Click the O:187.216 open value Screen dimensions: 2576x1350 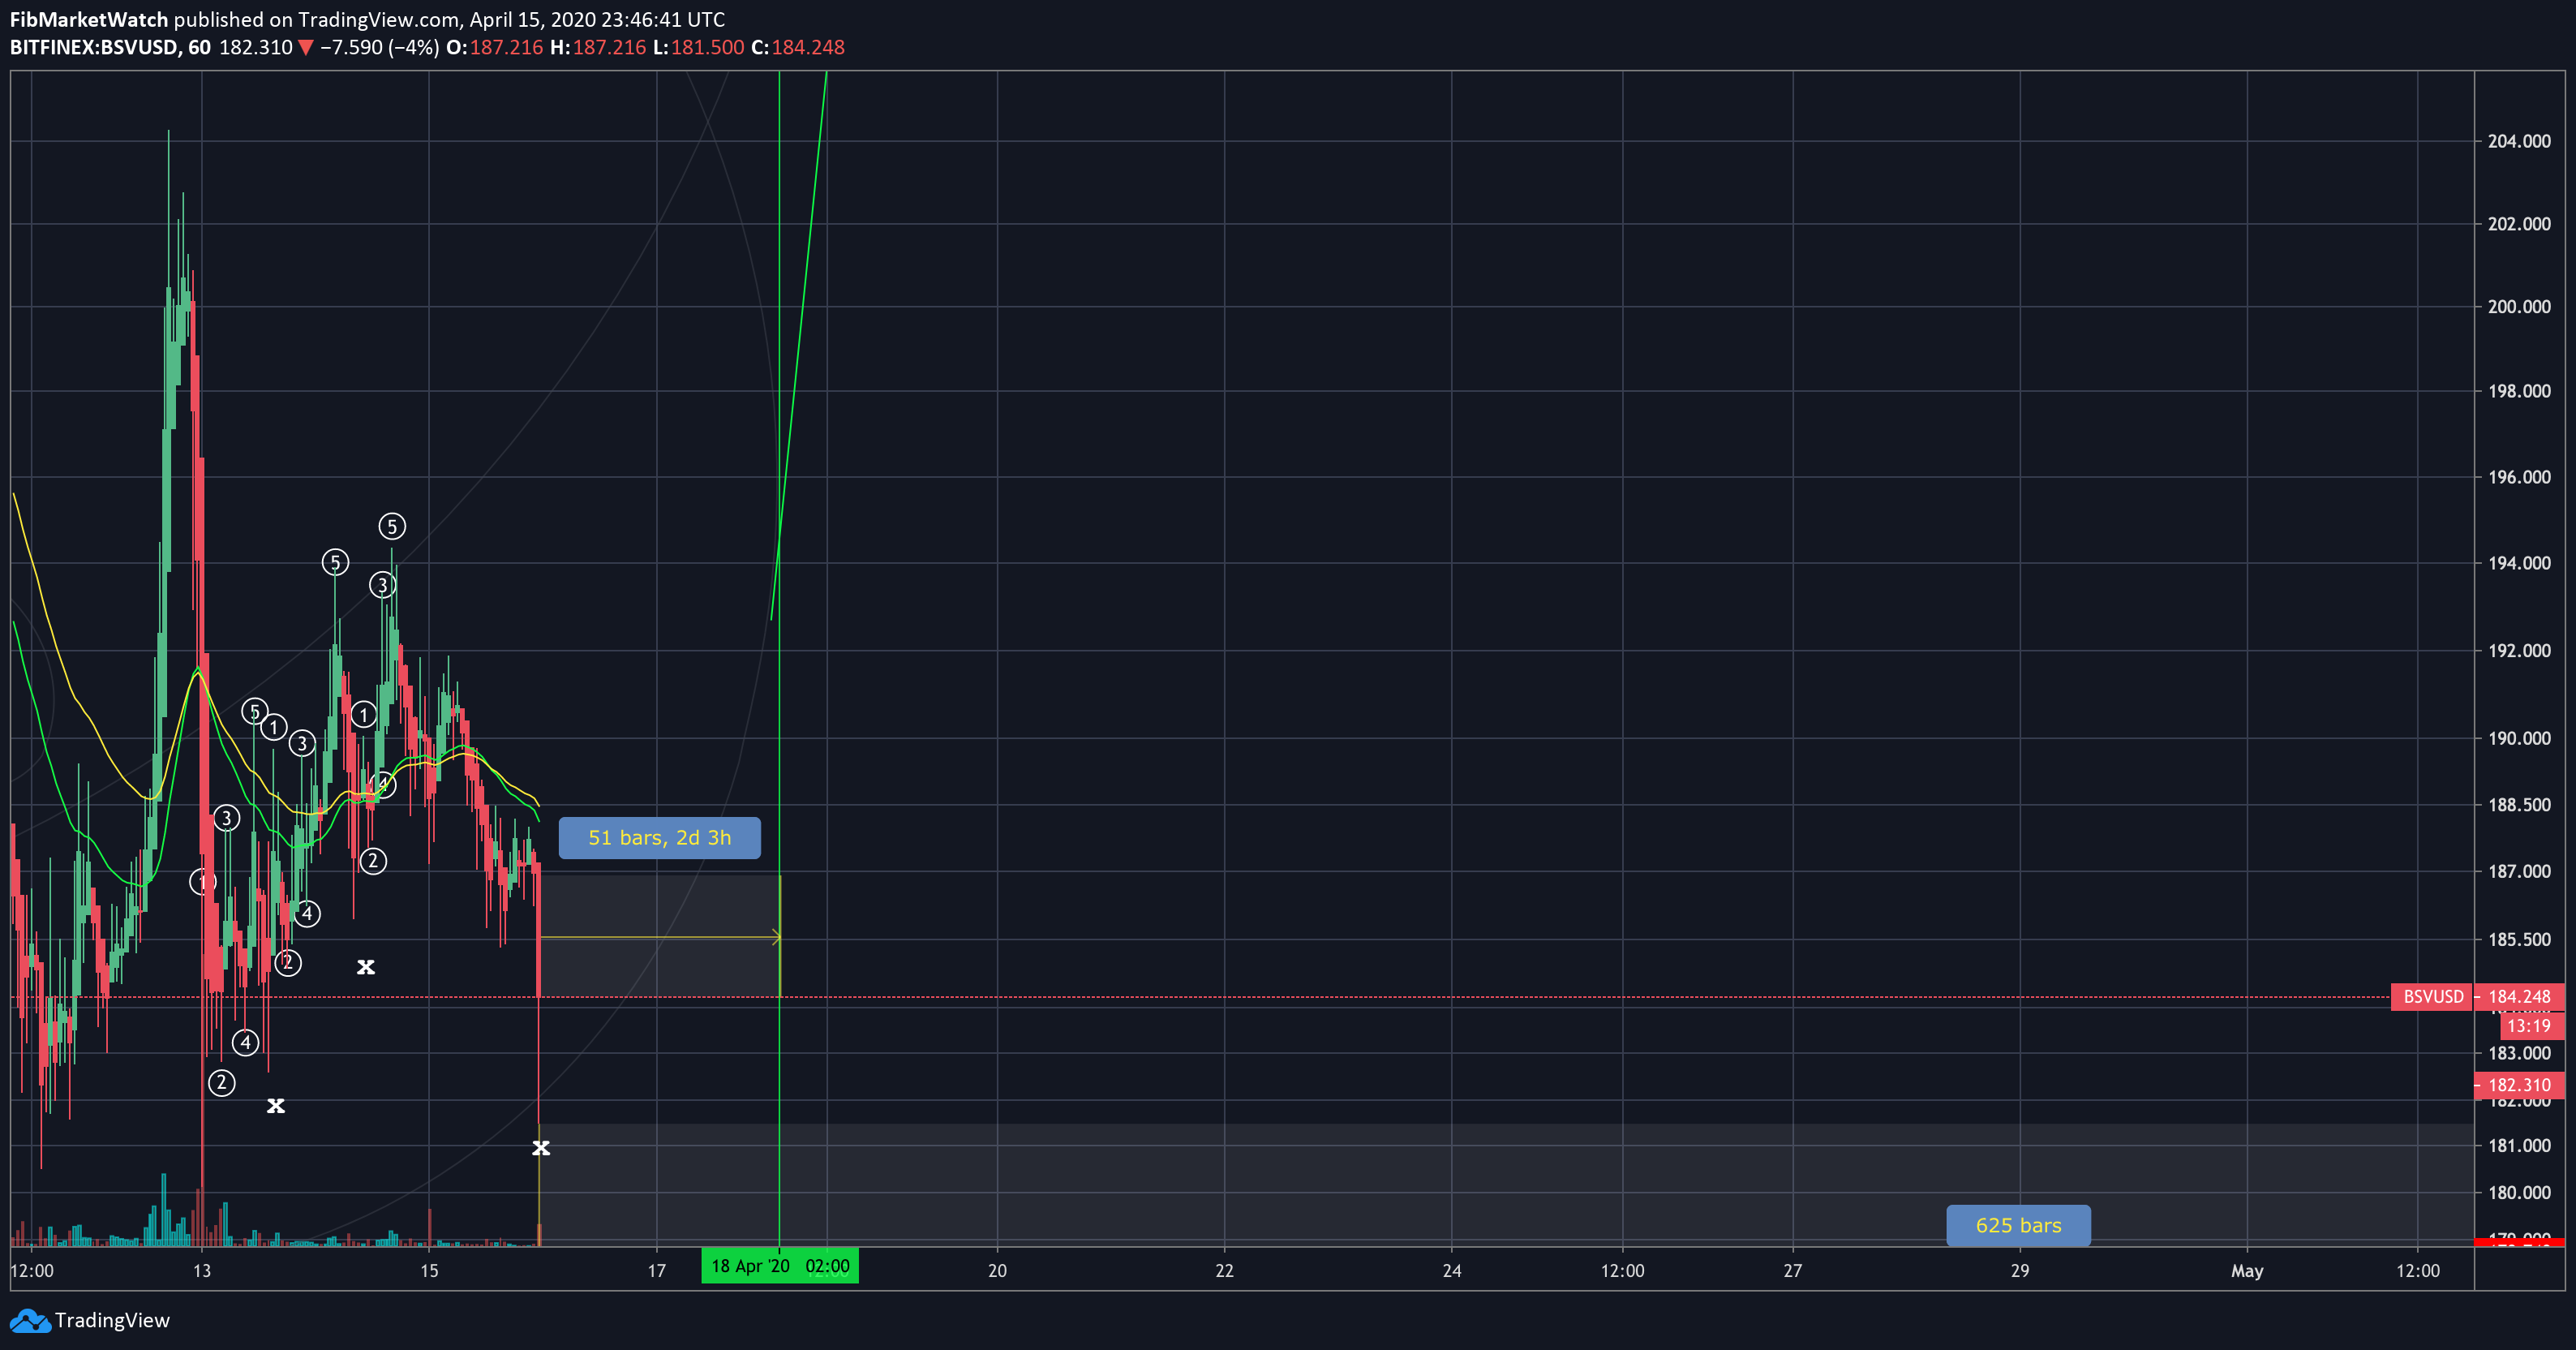[494, 47]
